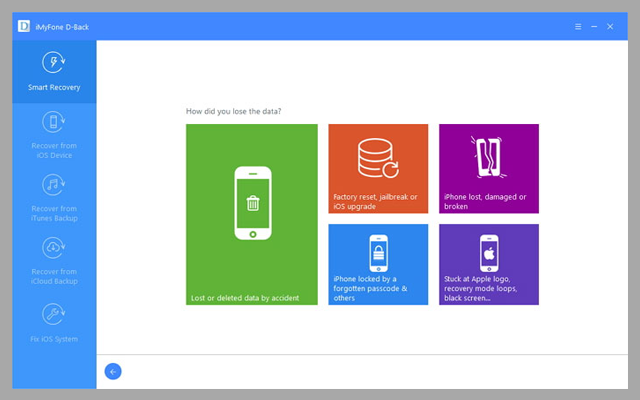This screenshot has height=400, width=640.
Task: Choose the Recover from iCloud Backup icon
Action: pos(54,247)
